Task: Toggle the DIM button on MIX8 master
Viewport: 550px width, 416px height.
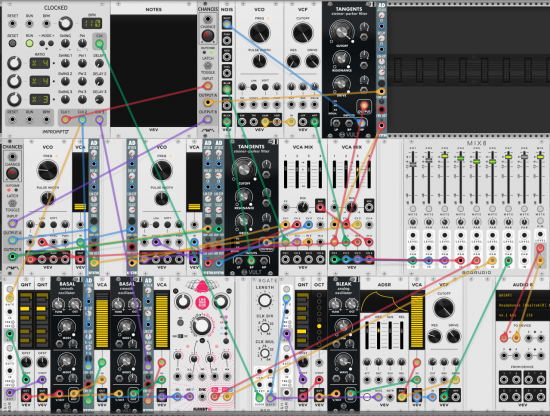Action: (540, 221)
